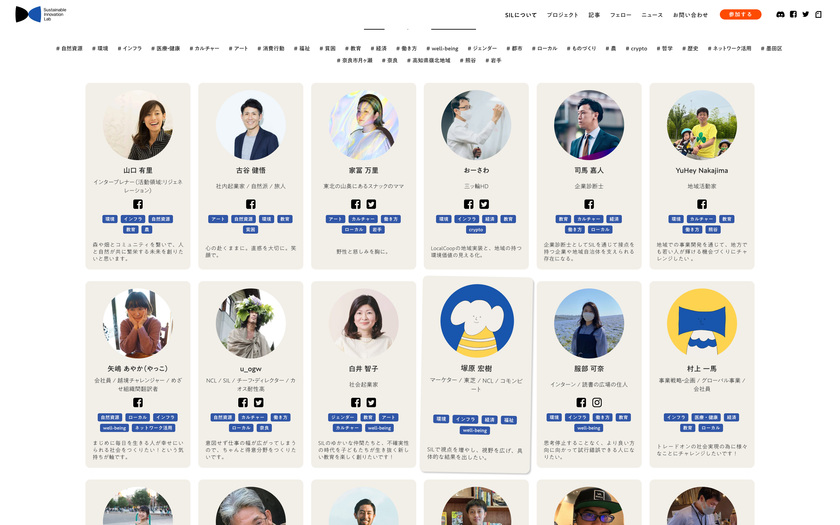Open お問い合わせ in the navigation

pyautogui.click(x=691, y=15)
